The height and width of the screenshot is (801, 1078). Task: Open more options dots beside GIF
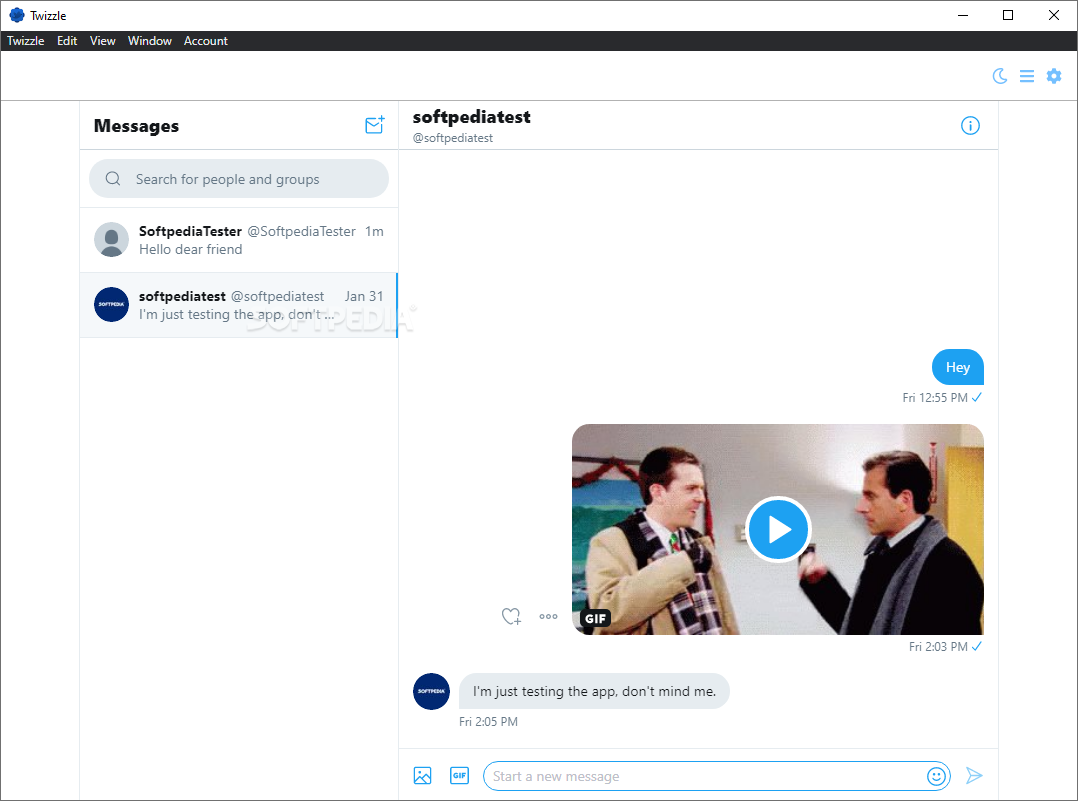548,617
